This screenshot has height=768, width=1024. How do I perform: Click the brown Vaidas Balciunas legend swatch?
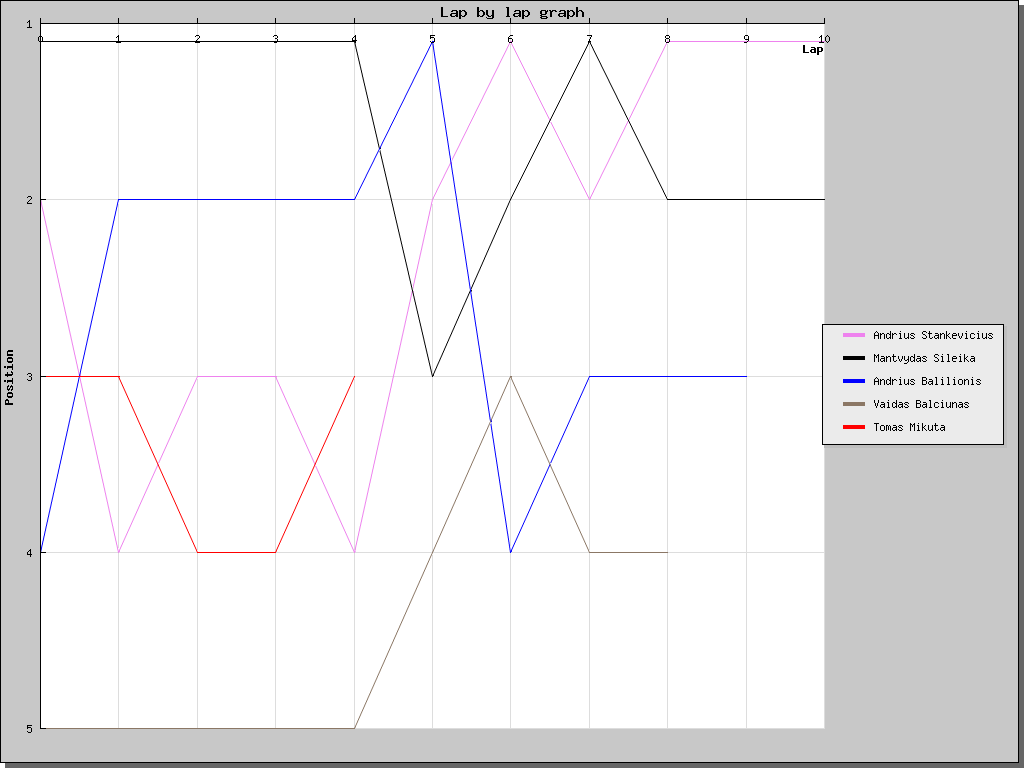(x=854, y=404)
